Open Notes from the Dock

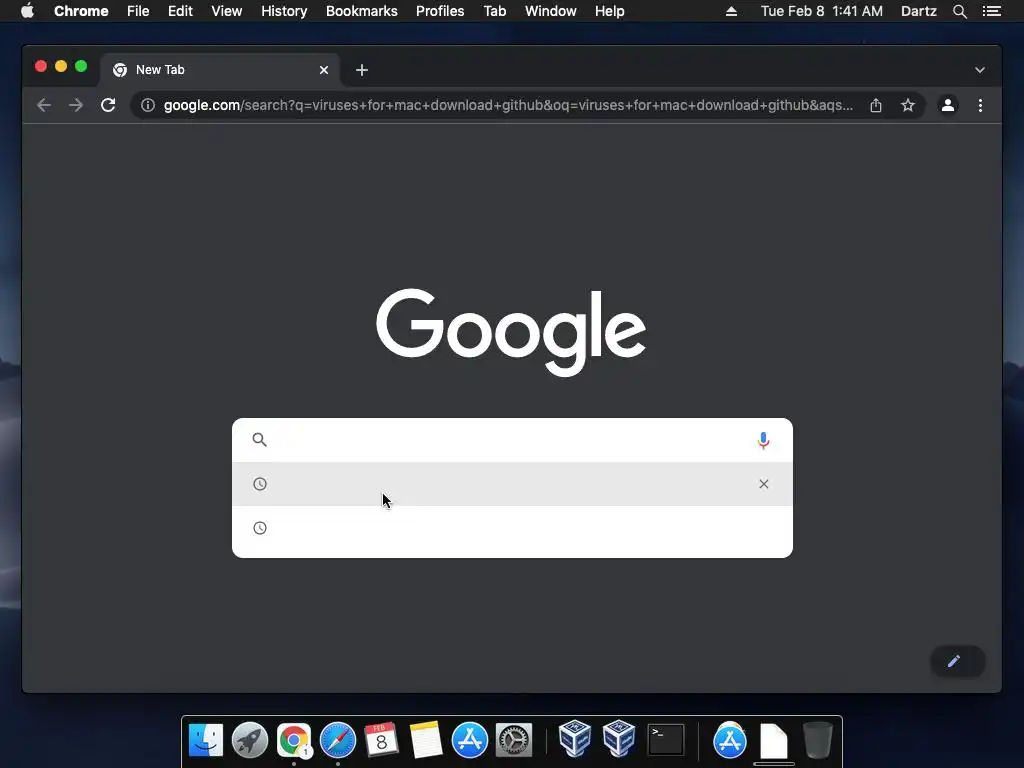coord(426,741)
